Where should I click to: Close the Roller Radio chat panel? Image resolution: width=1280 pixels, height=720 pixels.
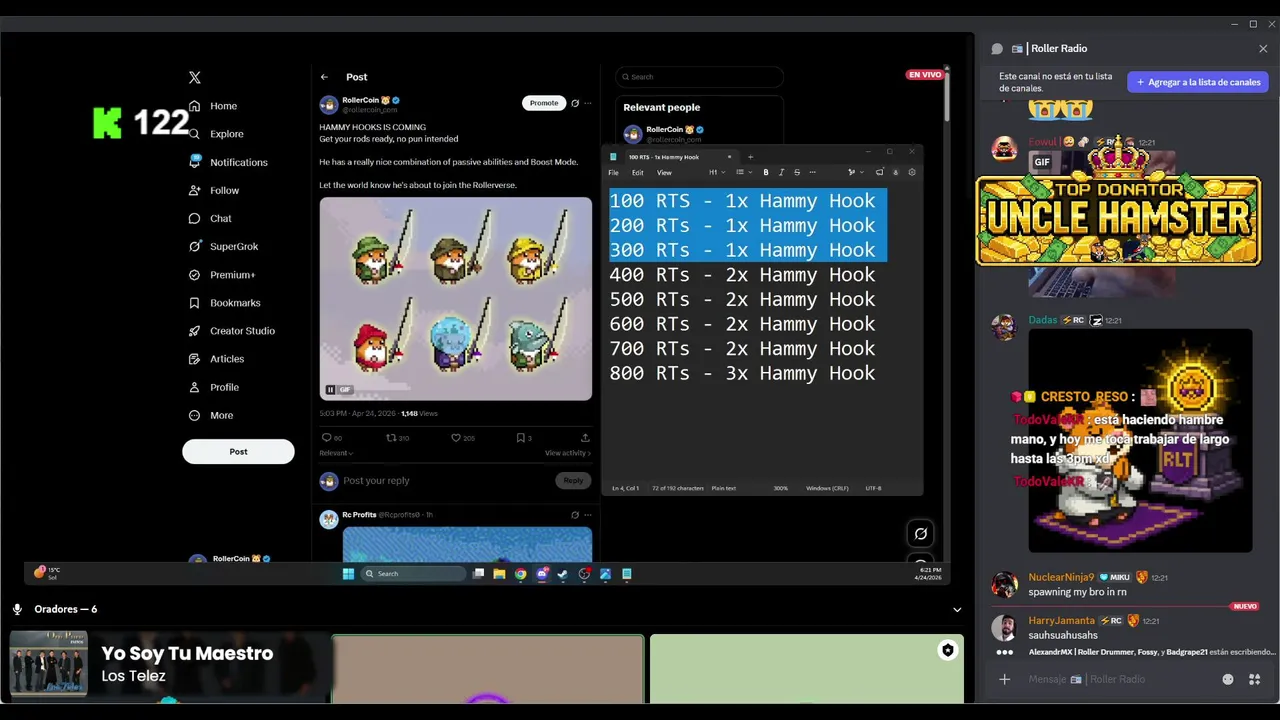click(1263, 48)
